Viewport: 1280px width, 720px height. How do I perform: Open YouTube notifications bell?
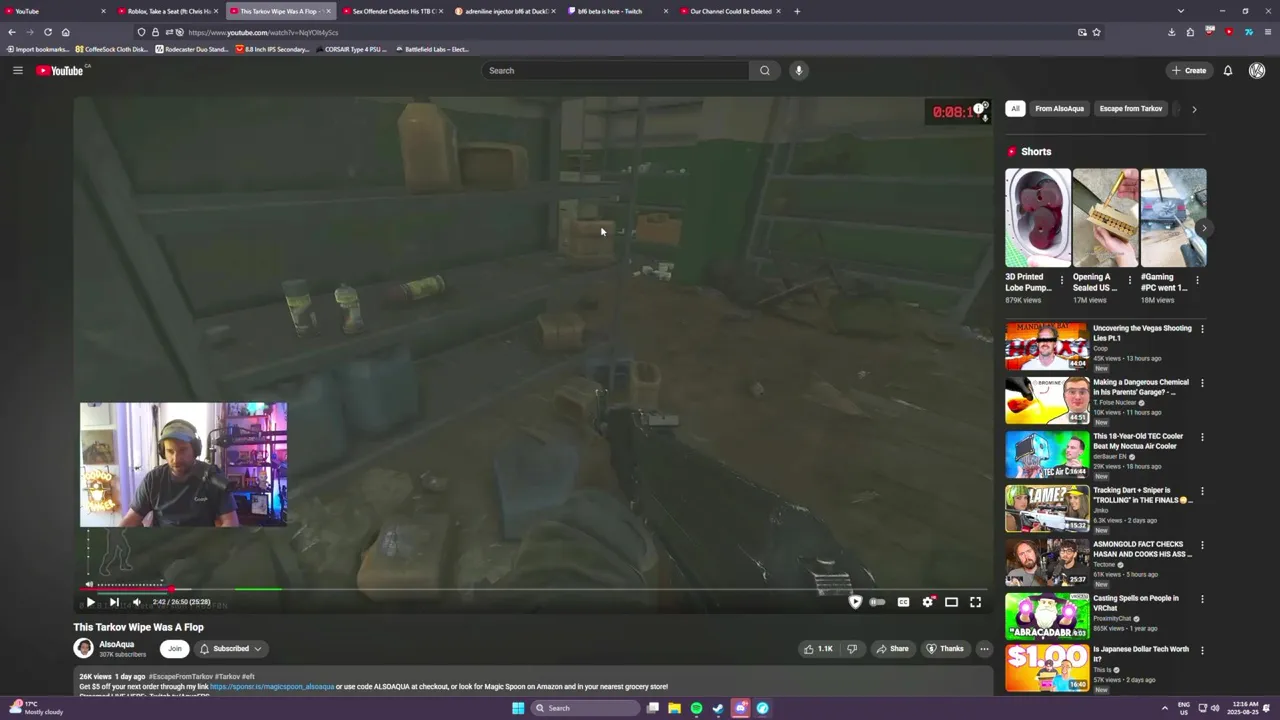(1228, 70)
